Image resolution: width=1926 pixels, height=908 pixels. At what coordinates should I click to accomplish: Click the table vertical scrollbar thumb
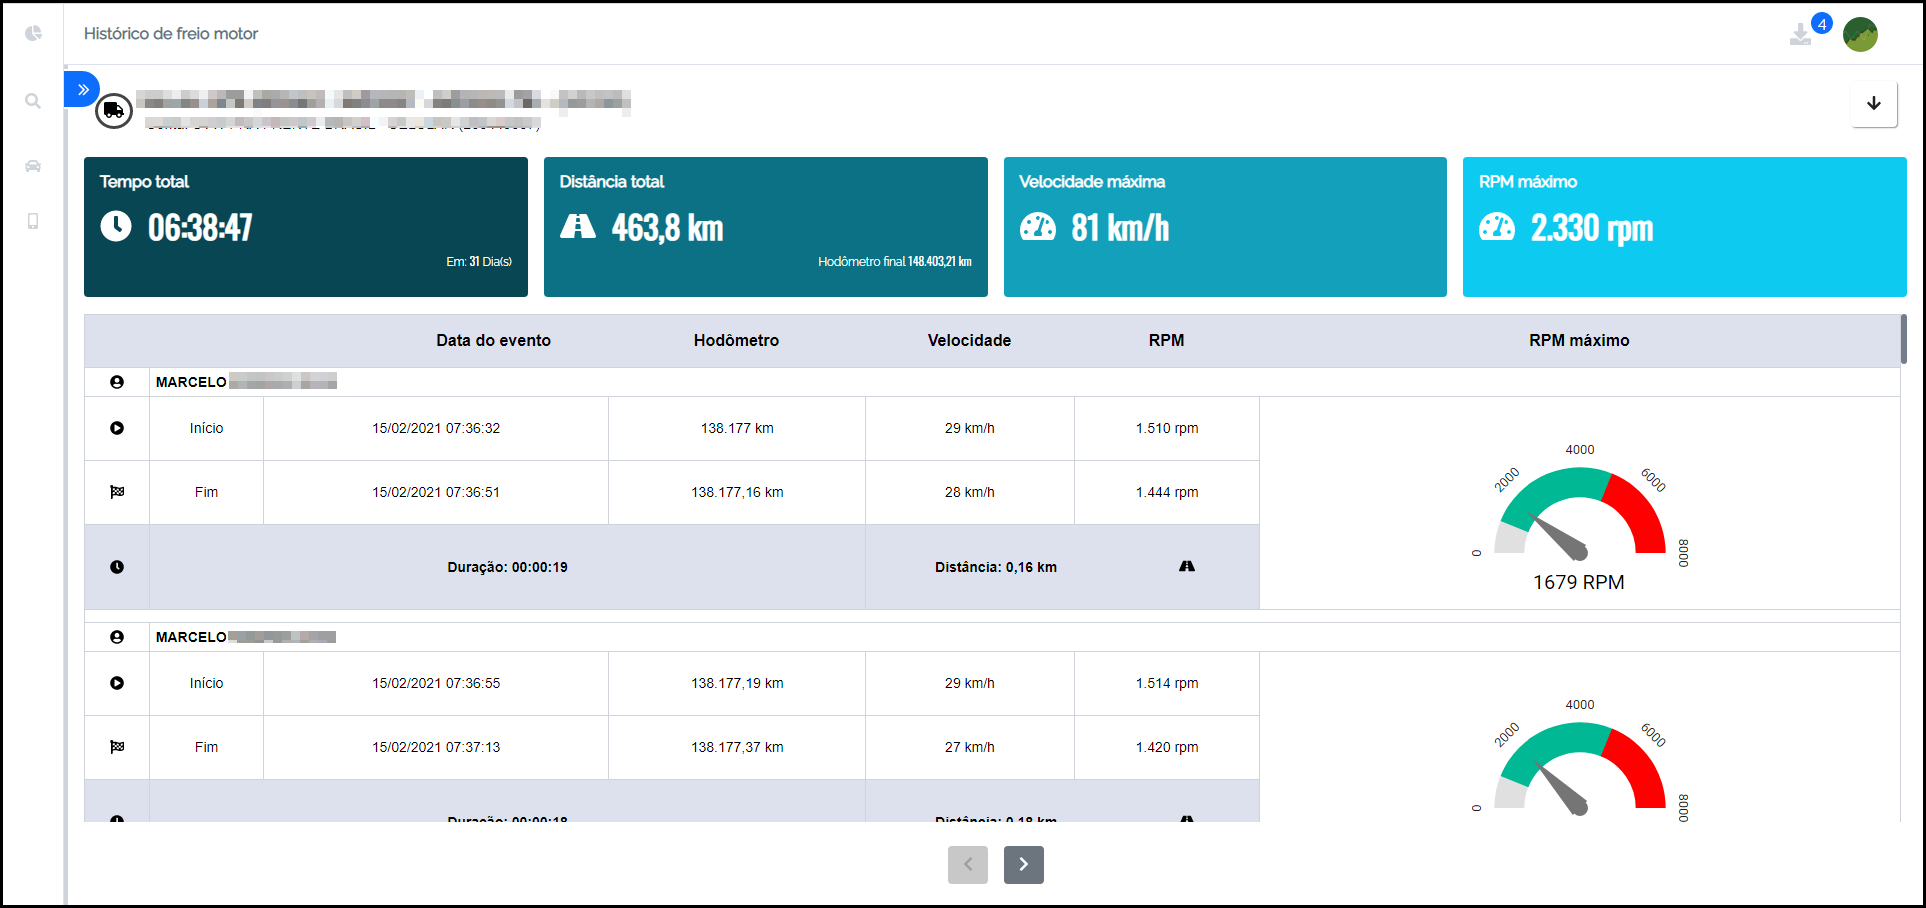pos(1903,340)
